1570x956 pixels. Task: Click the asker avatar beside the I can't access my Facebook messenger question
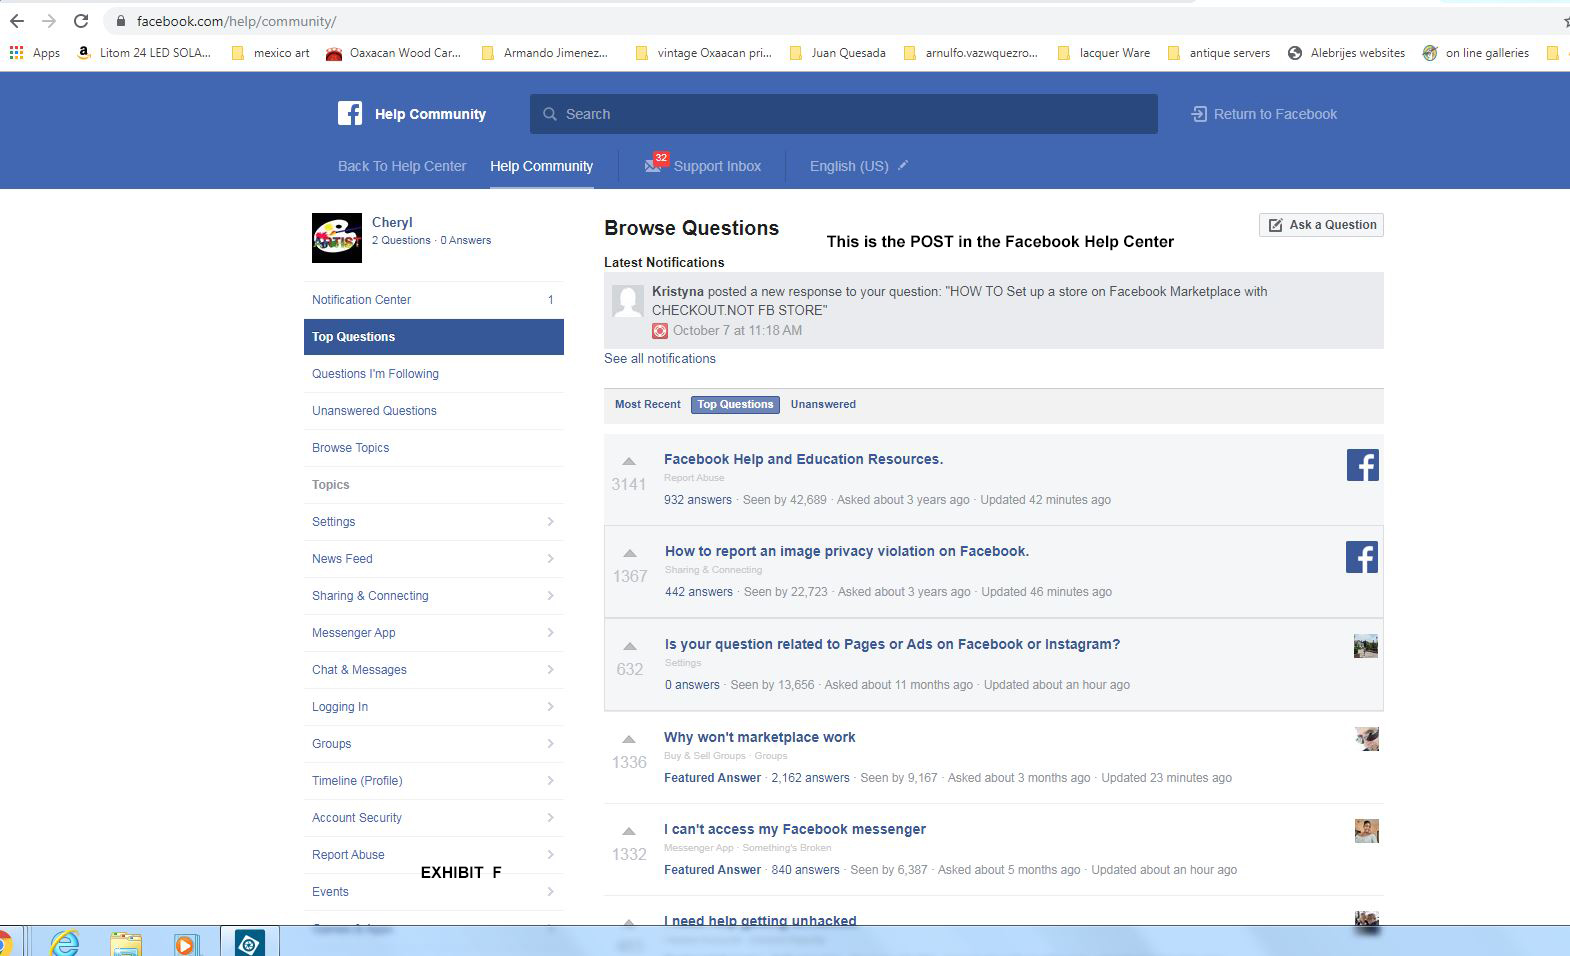[1367, 831]
